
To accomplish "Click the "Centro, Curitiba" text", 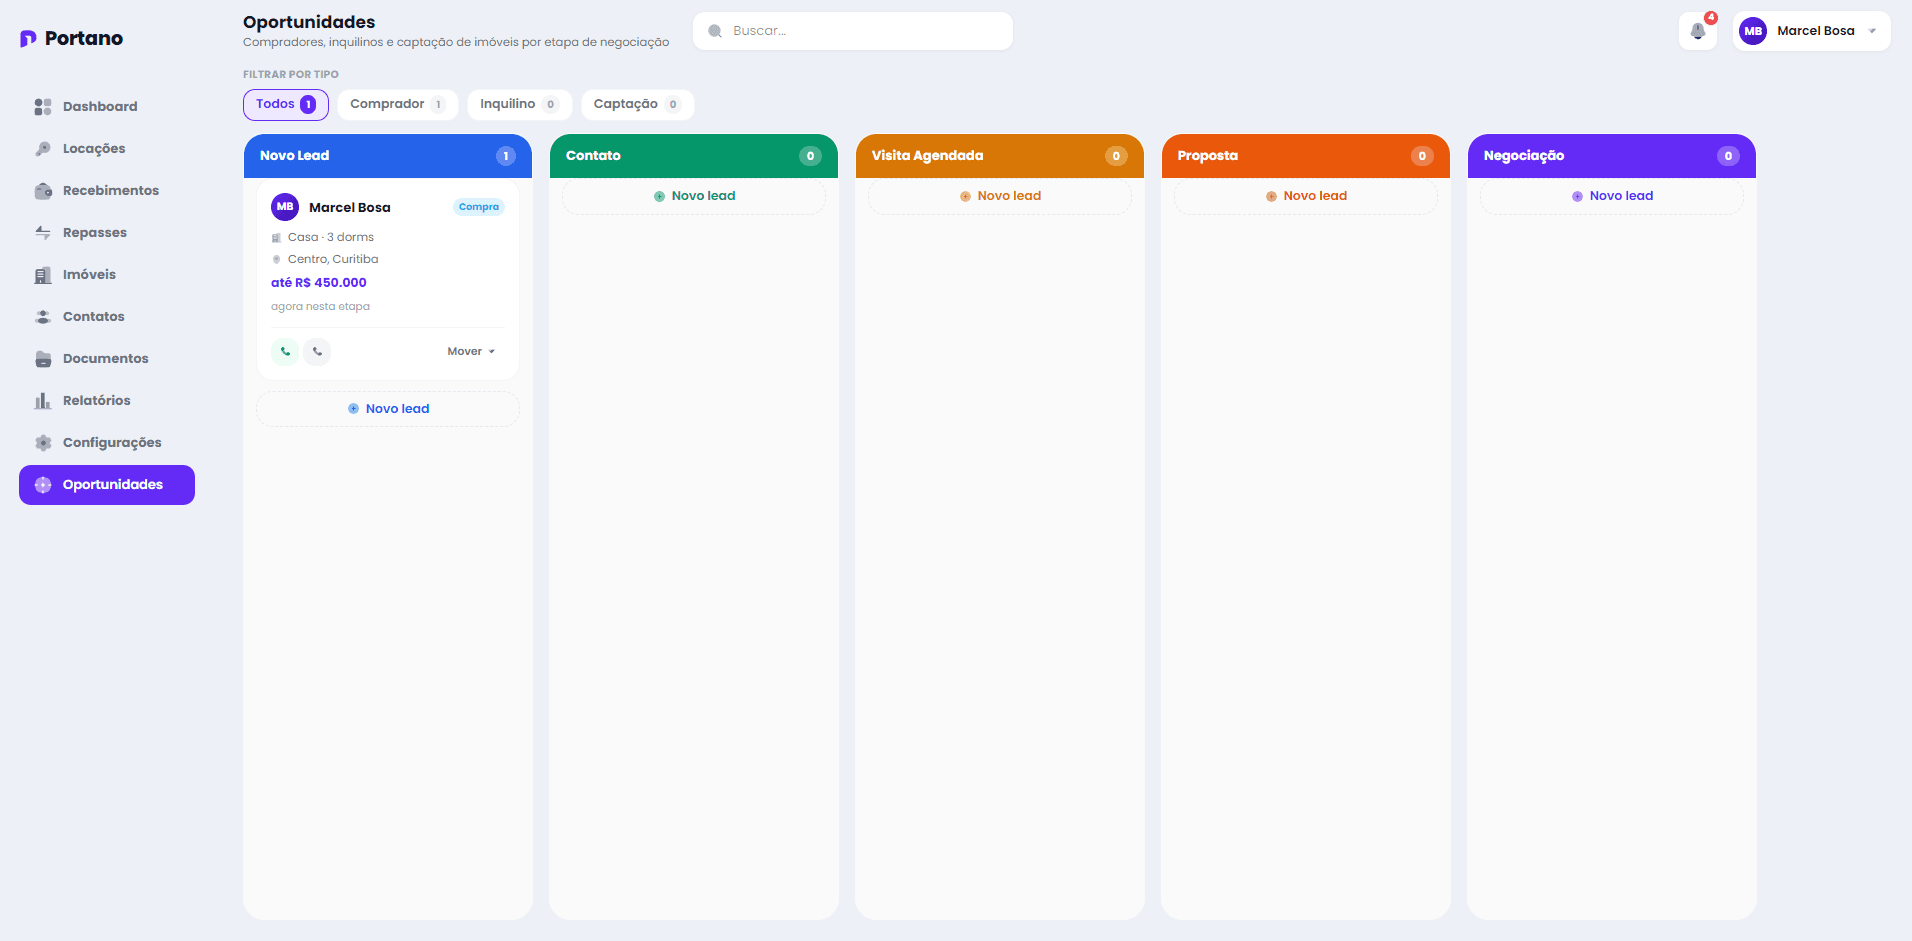I will click(x=333, y=260).
